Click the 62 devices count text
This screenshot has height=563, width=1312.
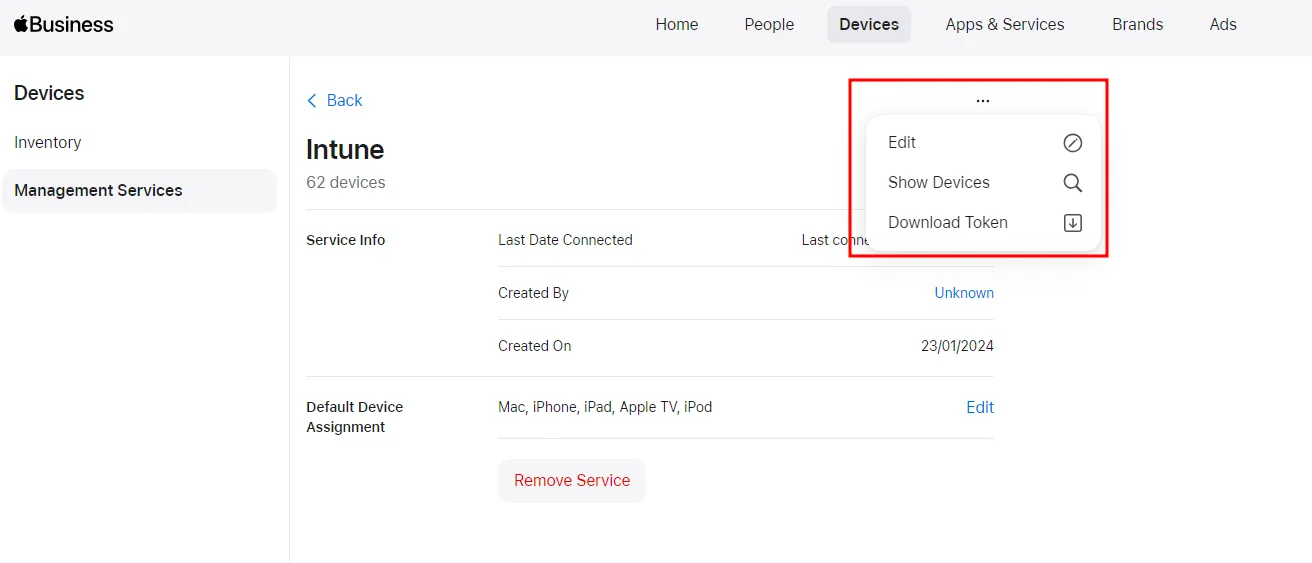pos(346,183)
